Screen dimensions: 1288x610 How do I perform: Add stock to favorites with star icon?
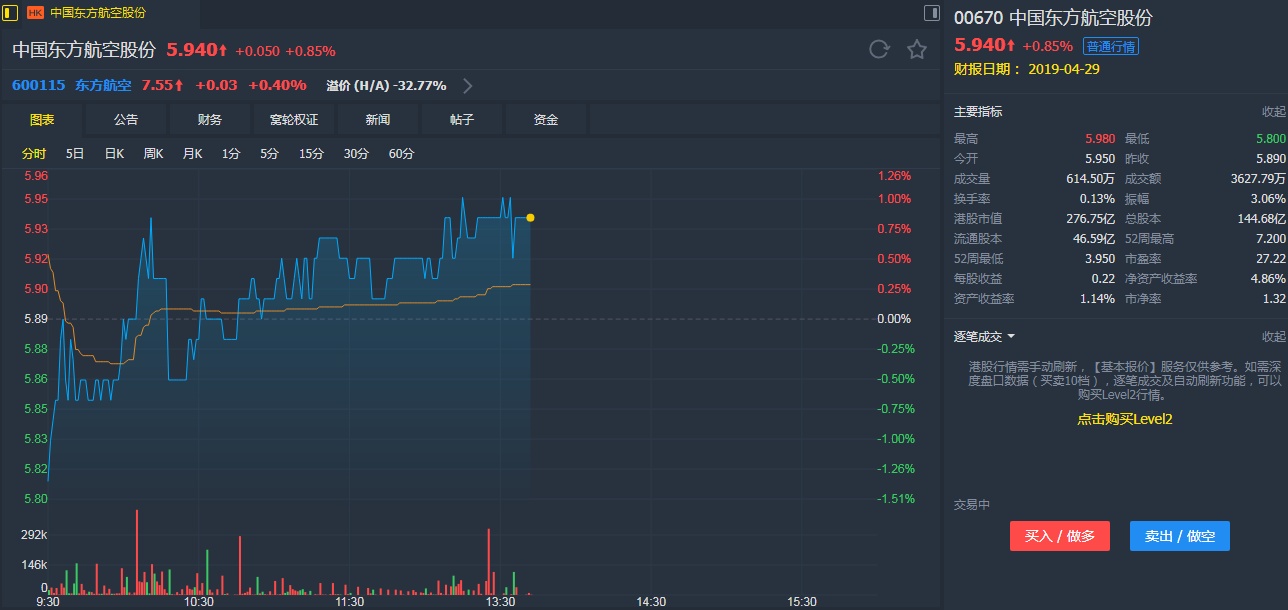coord(916,50)
